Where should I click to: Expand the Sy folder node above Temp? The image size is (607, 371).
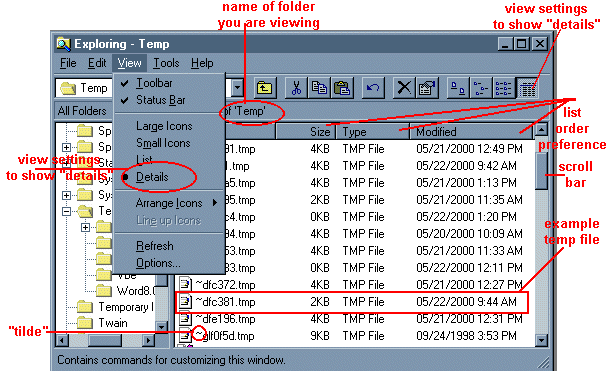pyautogui.click(x=66, y=195)
